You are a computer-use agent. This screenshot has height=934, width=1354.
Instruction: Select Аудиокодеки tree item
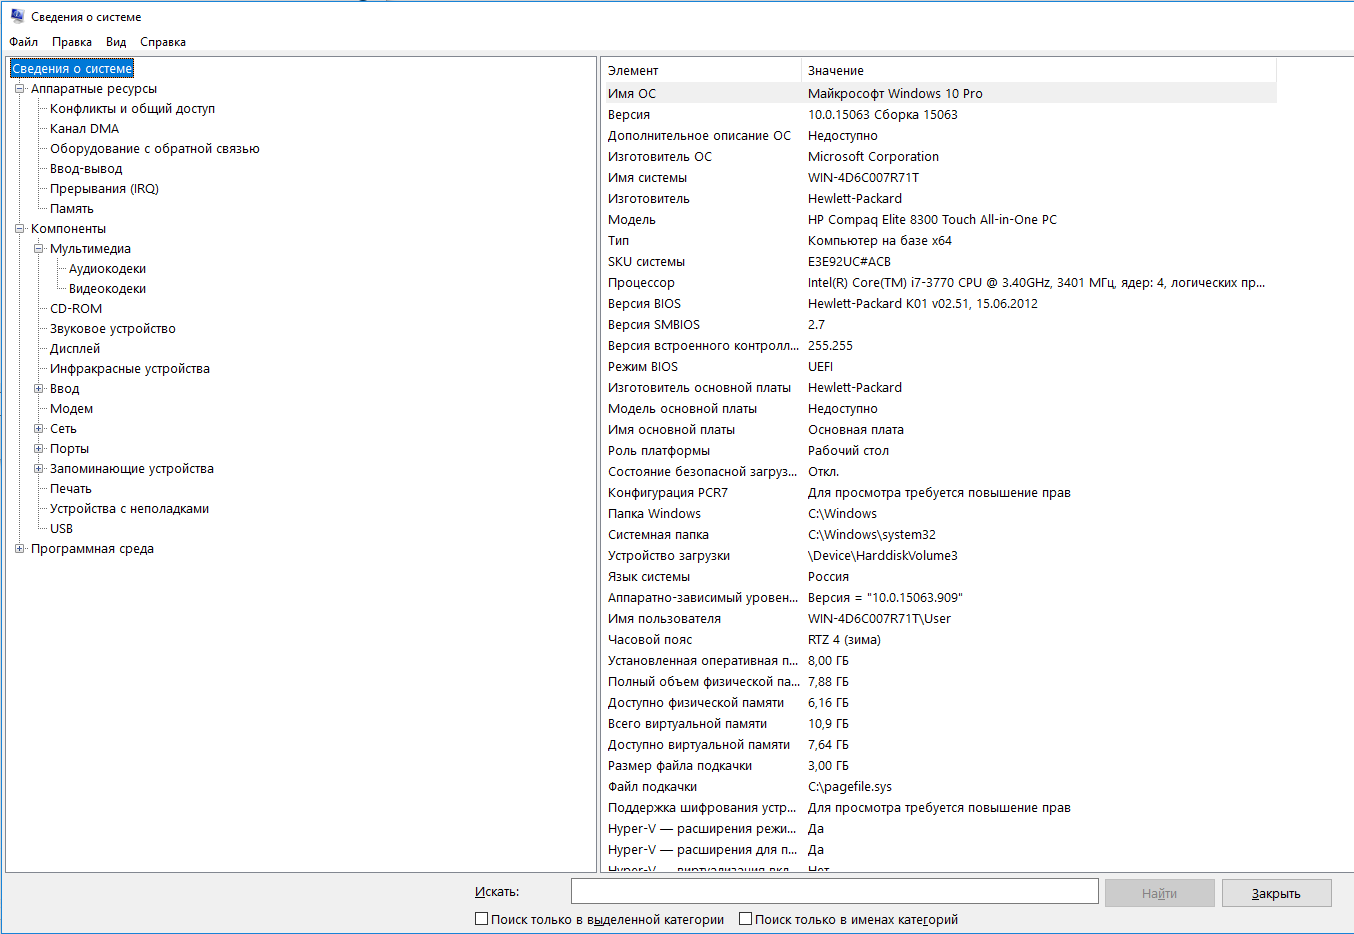click(x=107, y=269)
